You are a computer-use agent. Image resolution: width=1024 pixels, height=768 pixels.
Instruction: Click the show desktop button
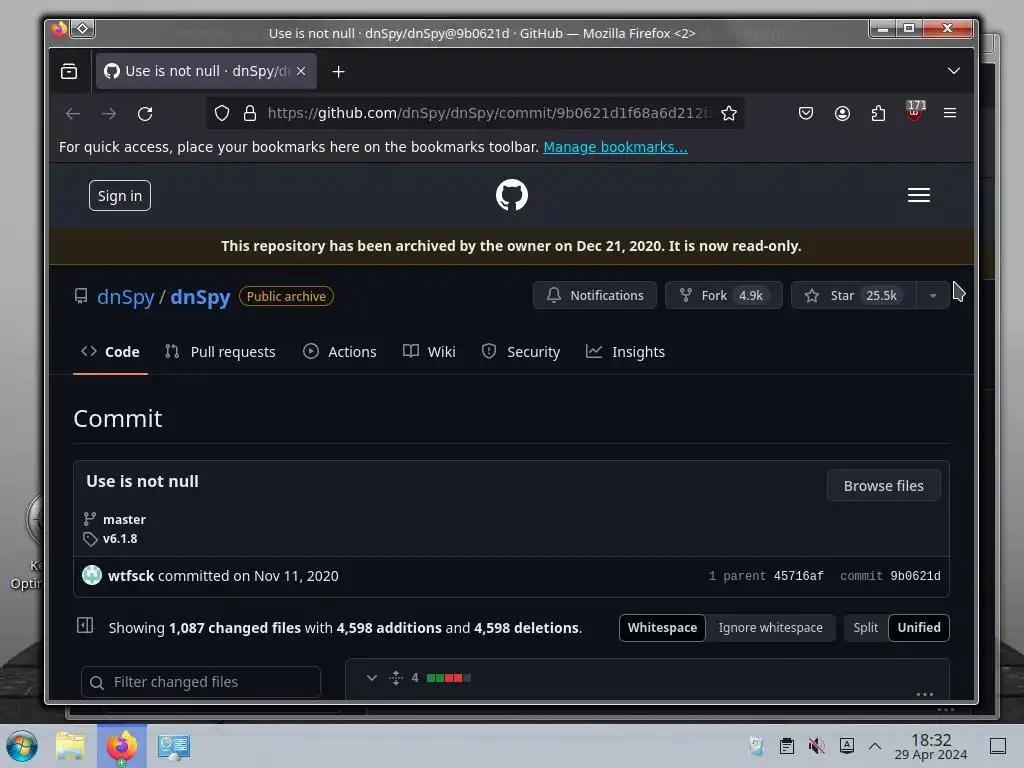[x=998, y=746]
